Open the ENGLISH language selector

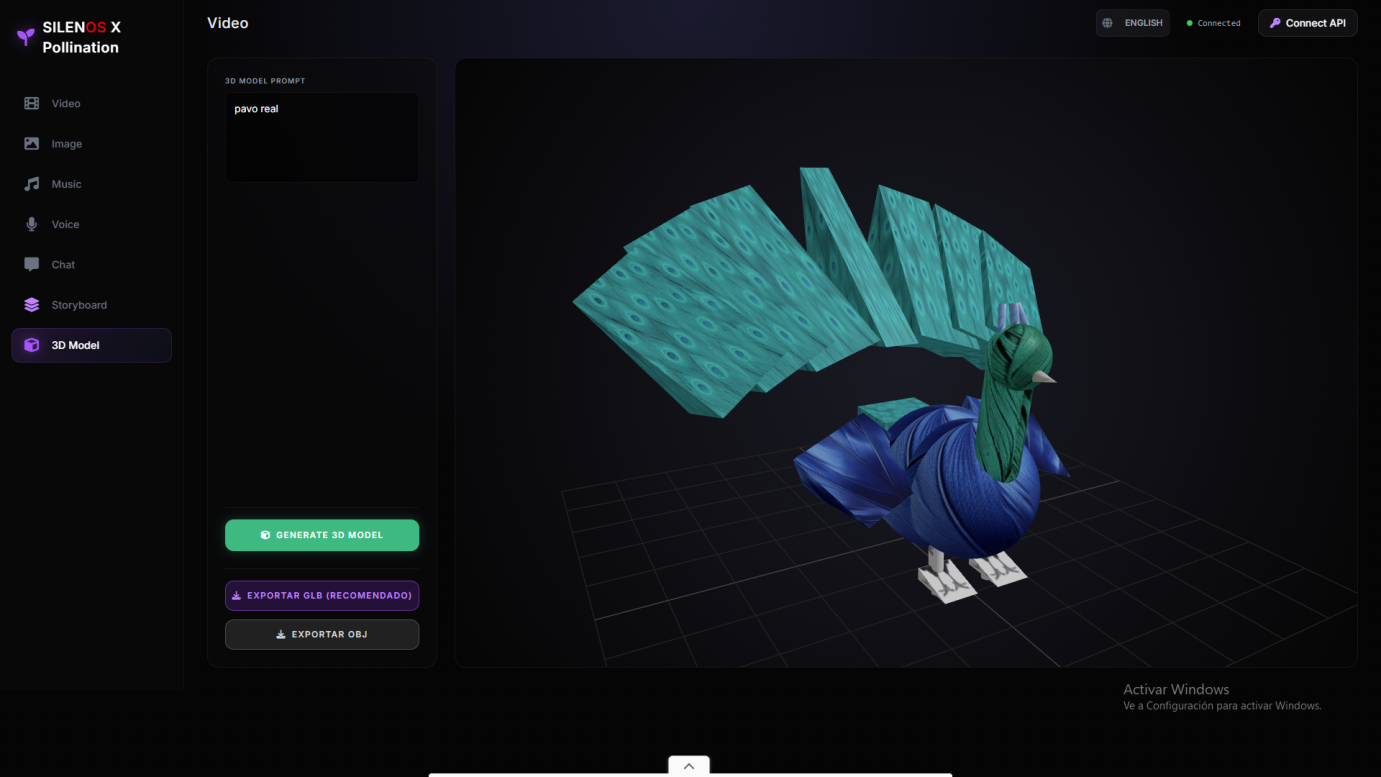coord(1132,22)
